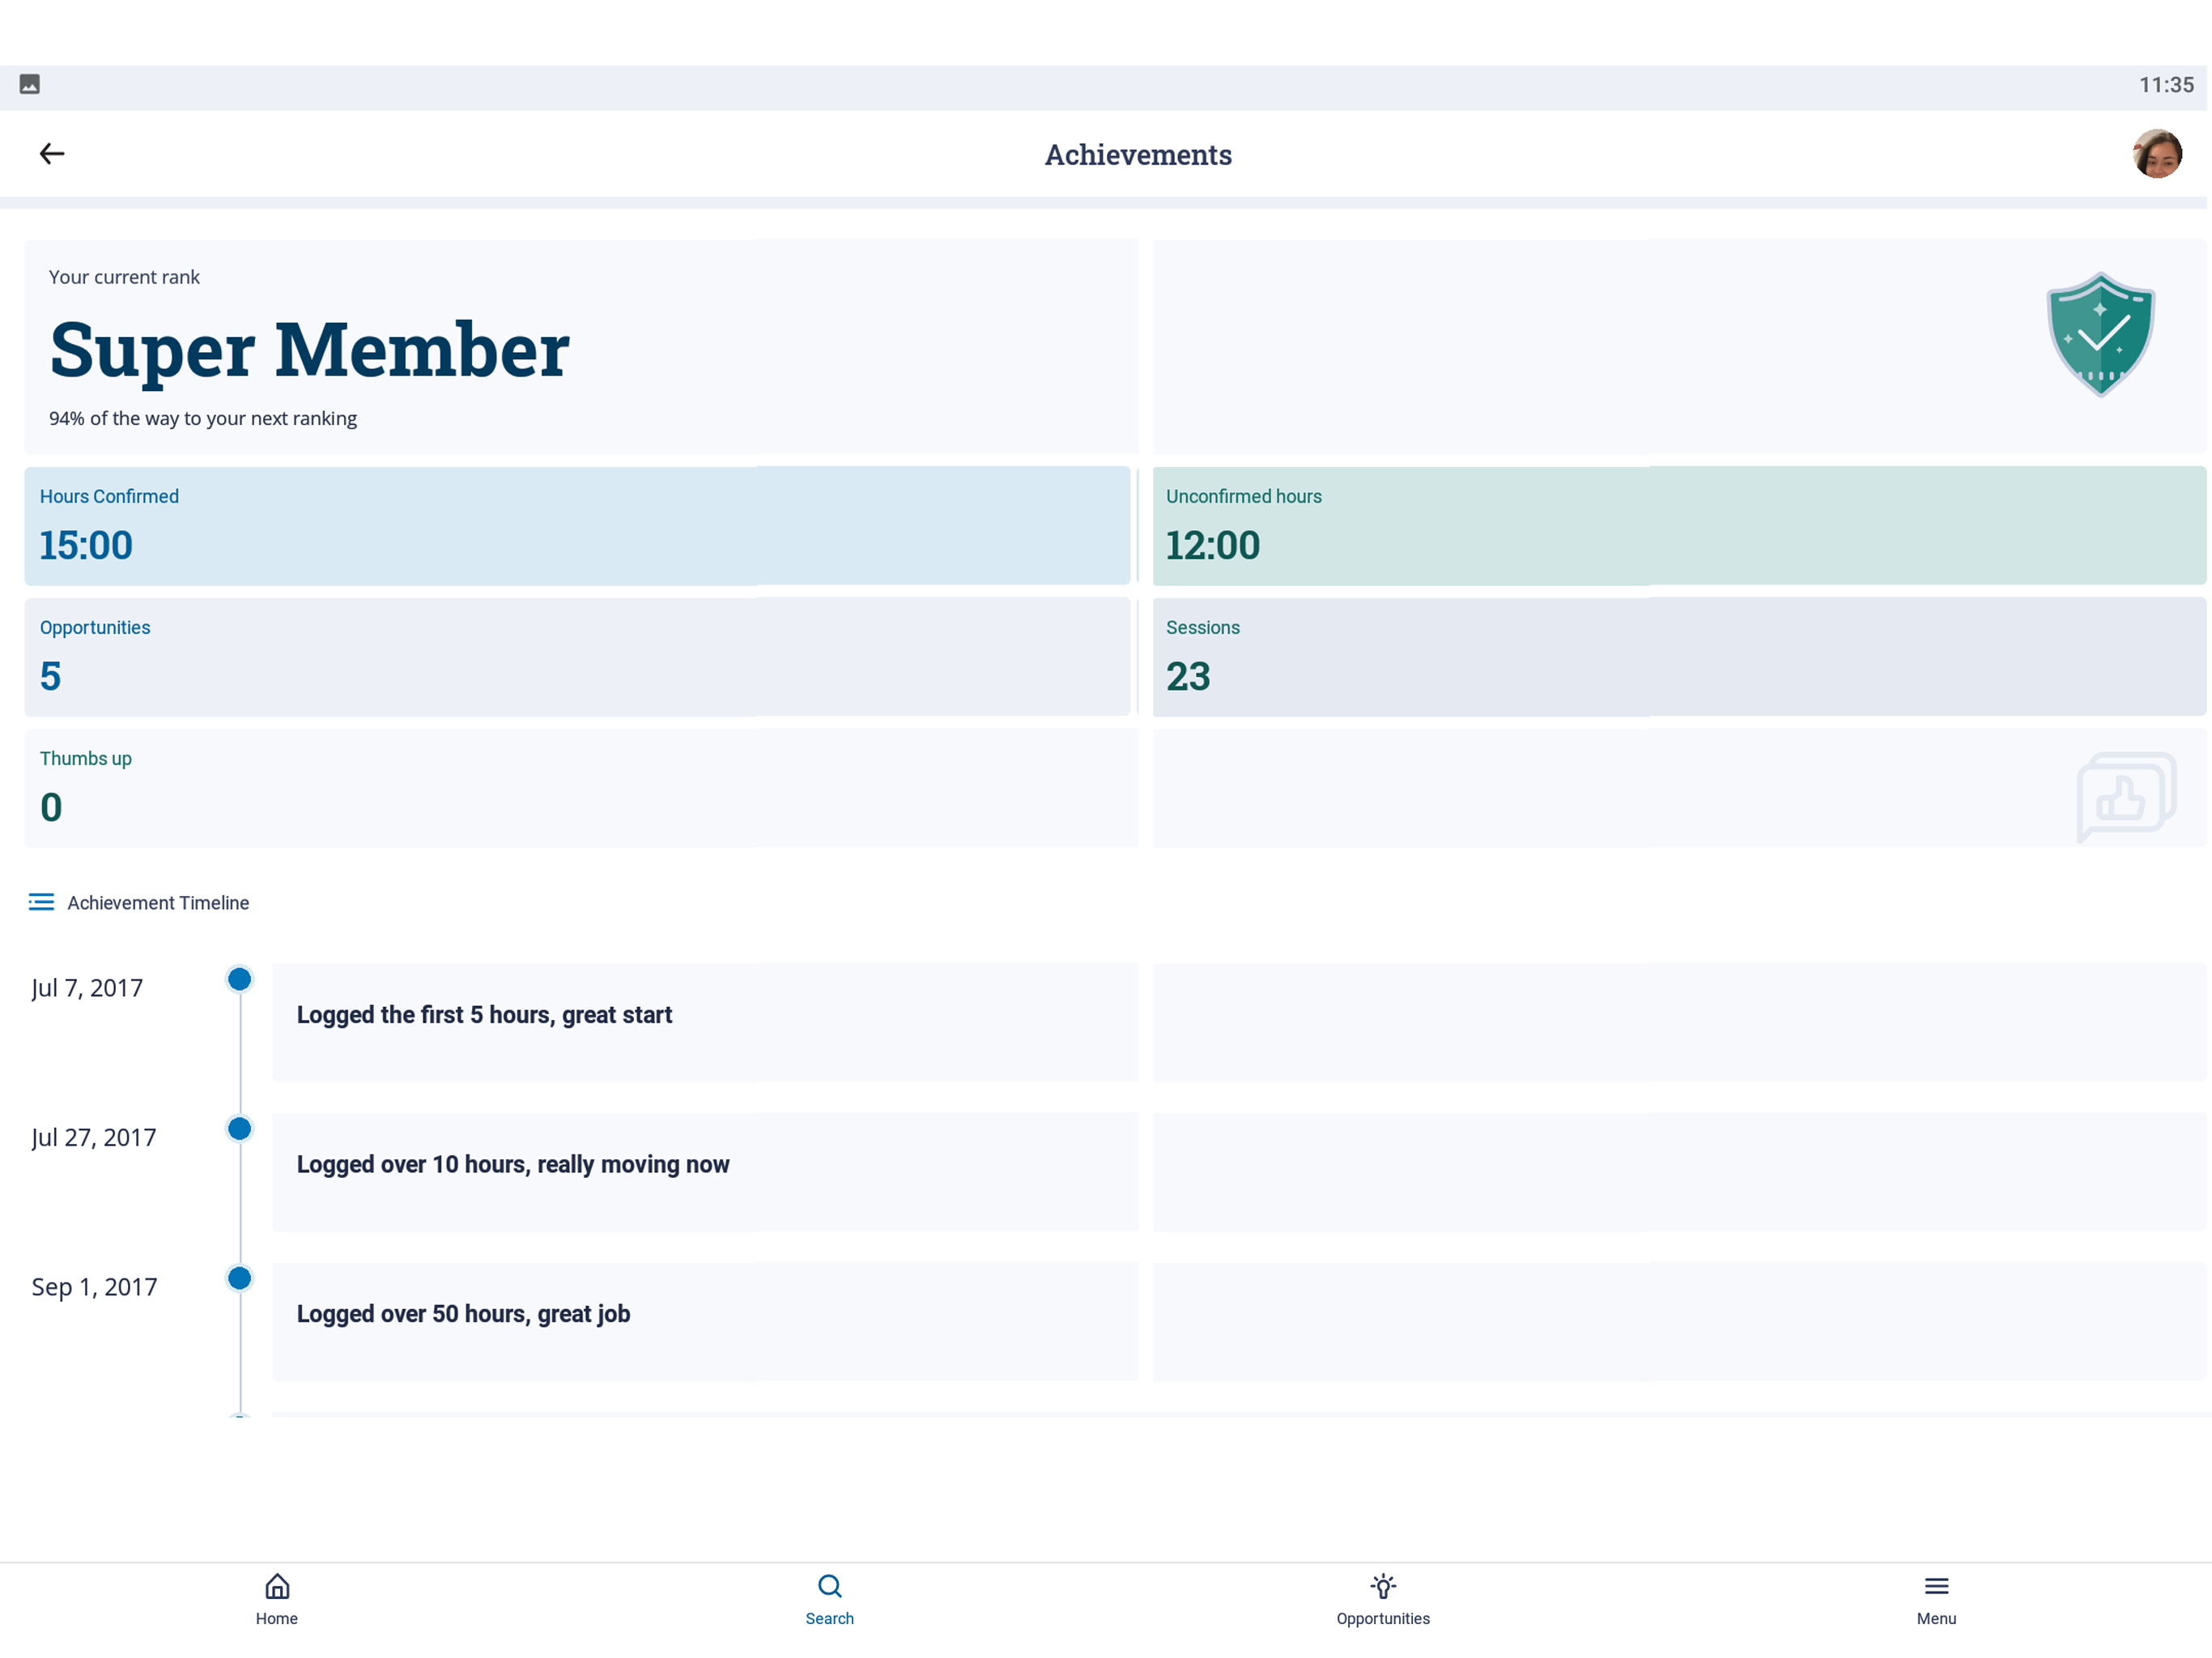
Task: Open the Home tab icon
Action: [277, 1586]
